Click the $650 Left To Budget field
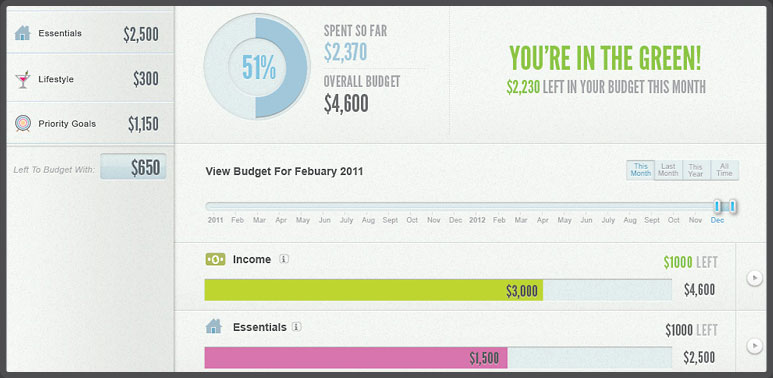 click(x=133, y=168)
